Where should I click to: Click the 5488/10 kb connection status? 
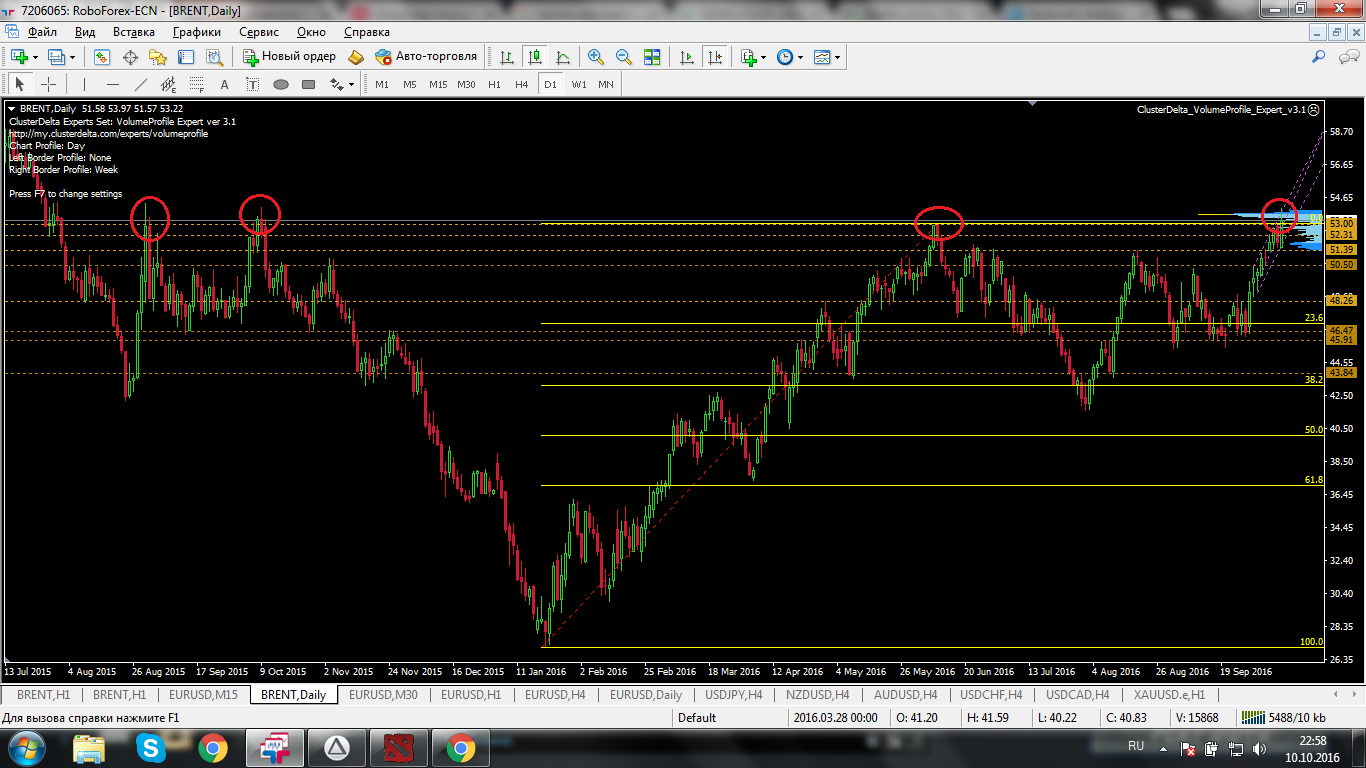[1282, 717]
